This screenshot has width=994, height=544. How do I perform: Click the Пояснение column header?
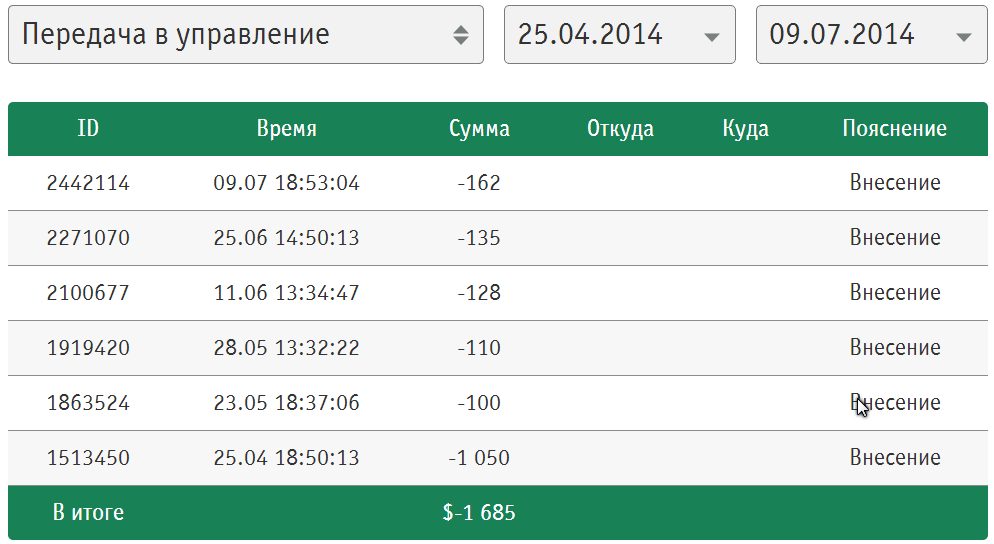click(x=894, y=129)
